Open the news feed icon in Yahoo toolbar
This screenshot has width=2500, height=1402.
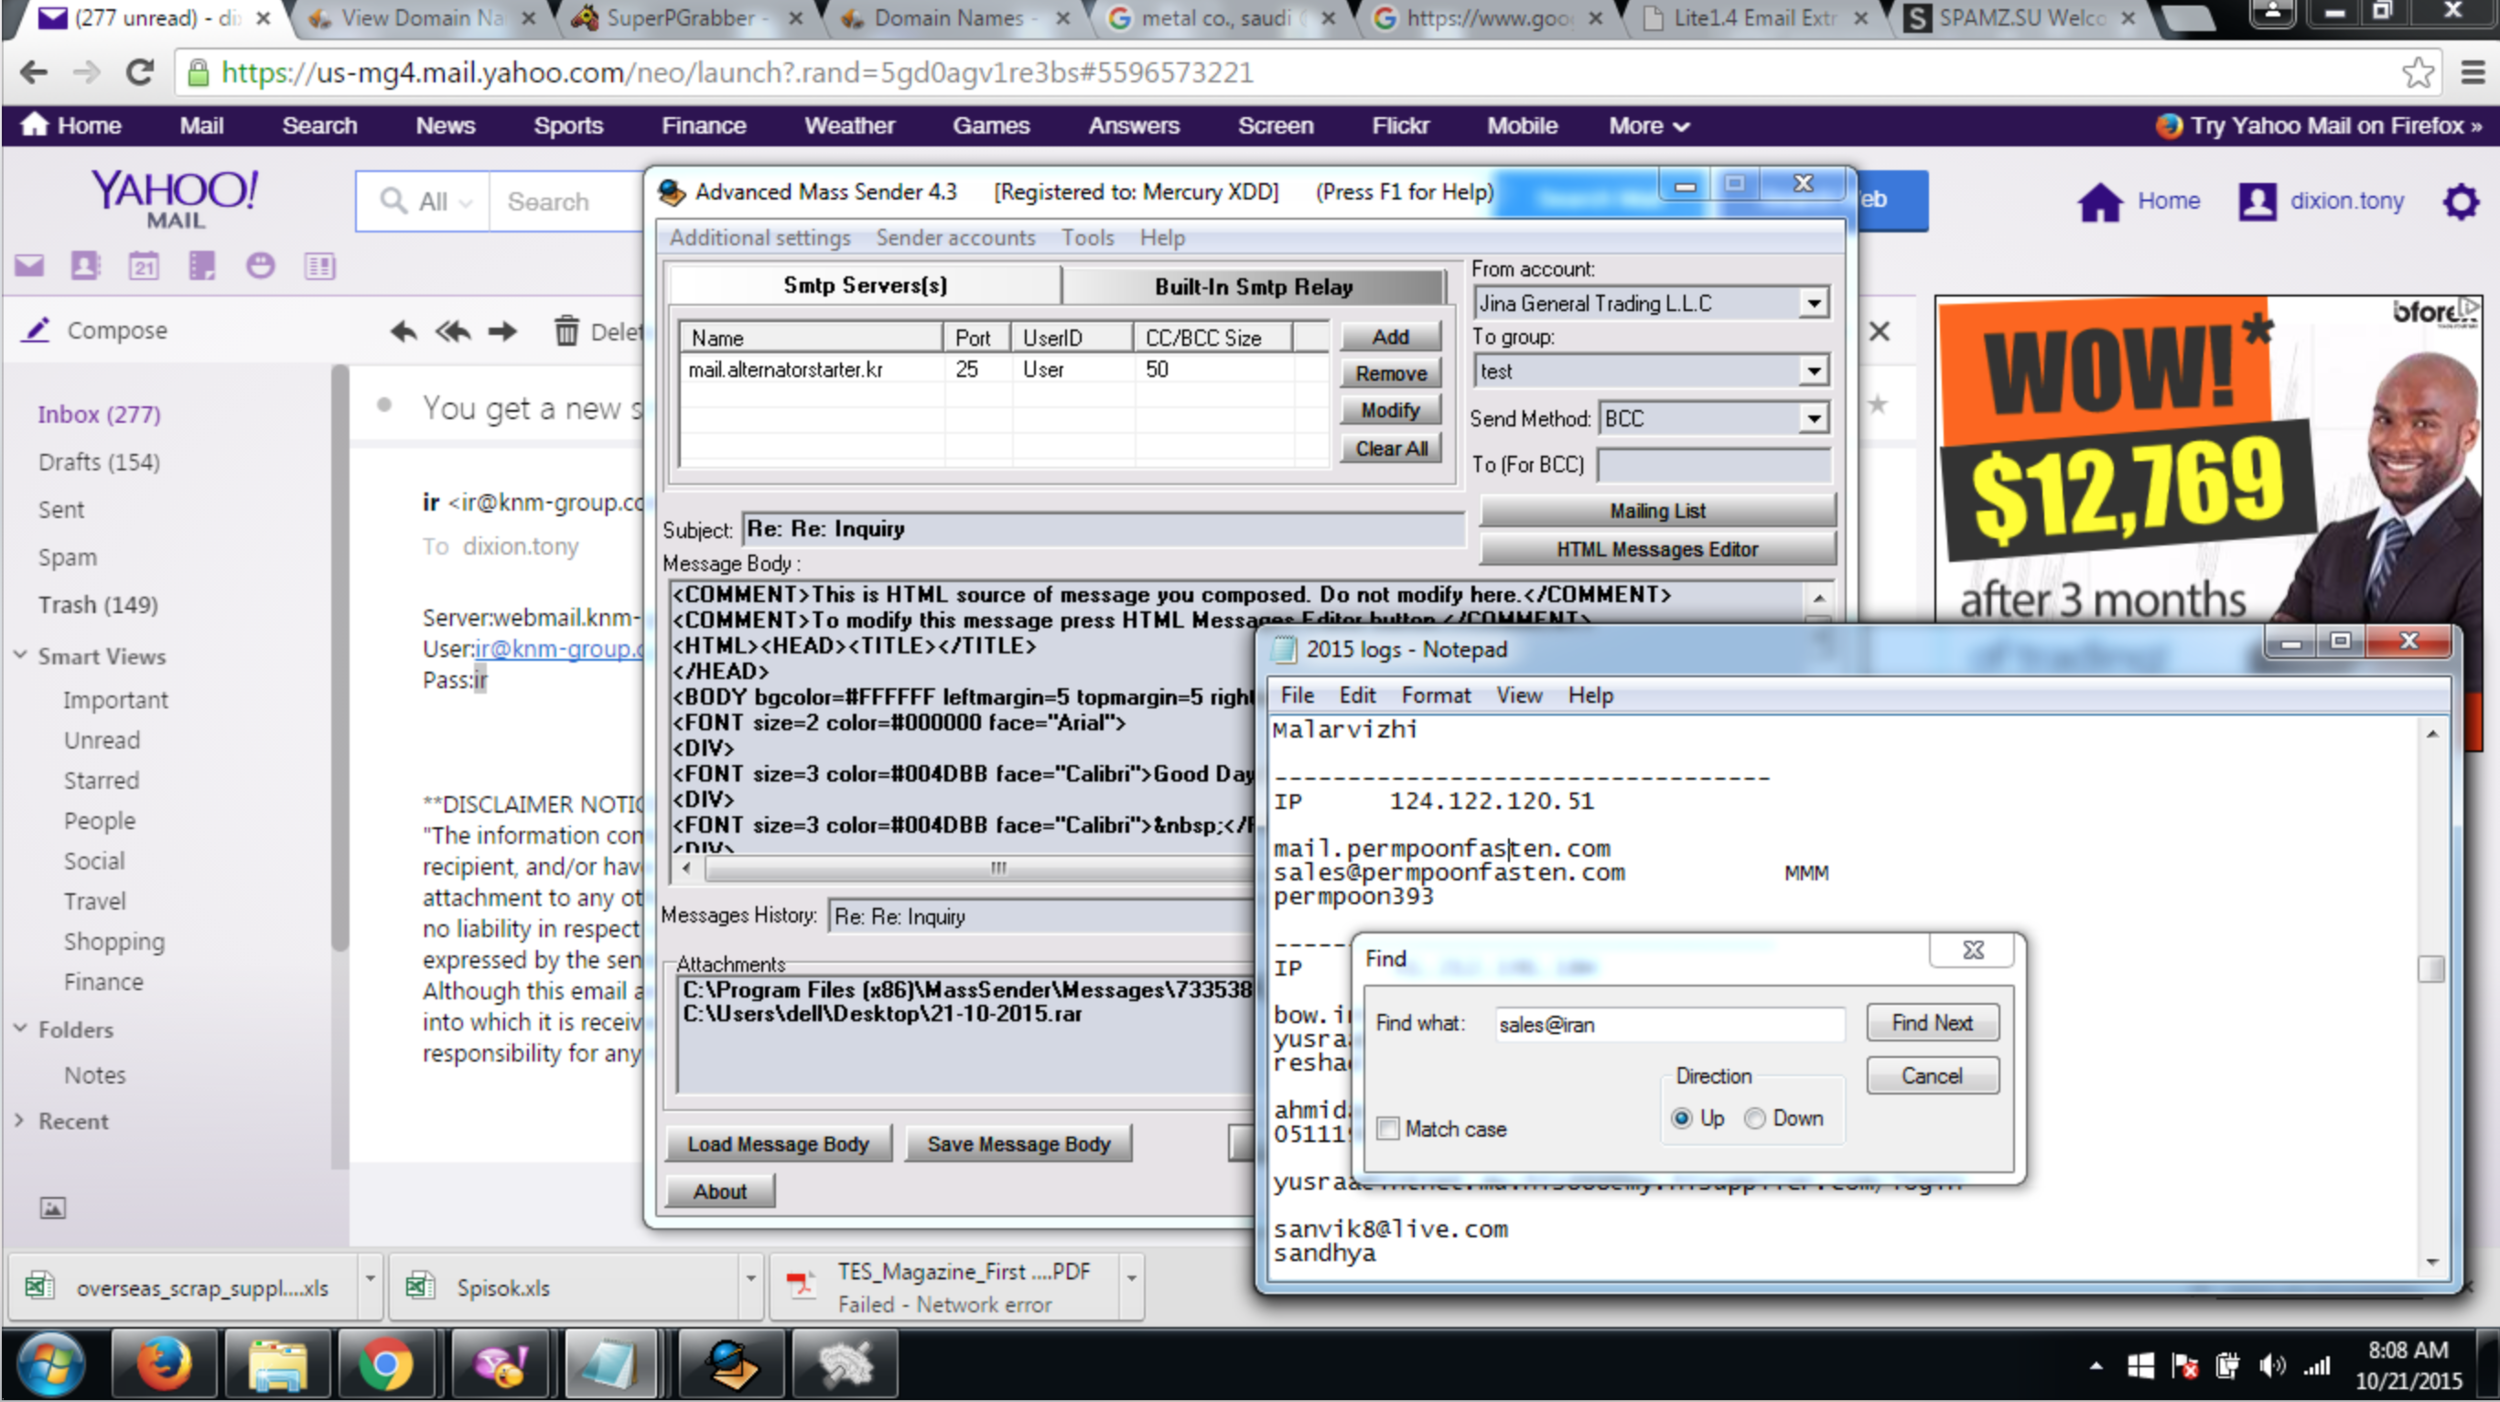click(320, 266)
